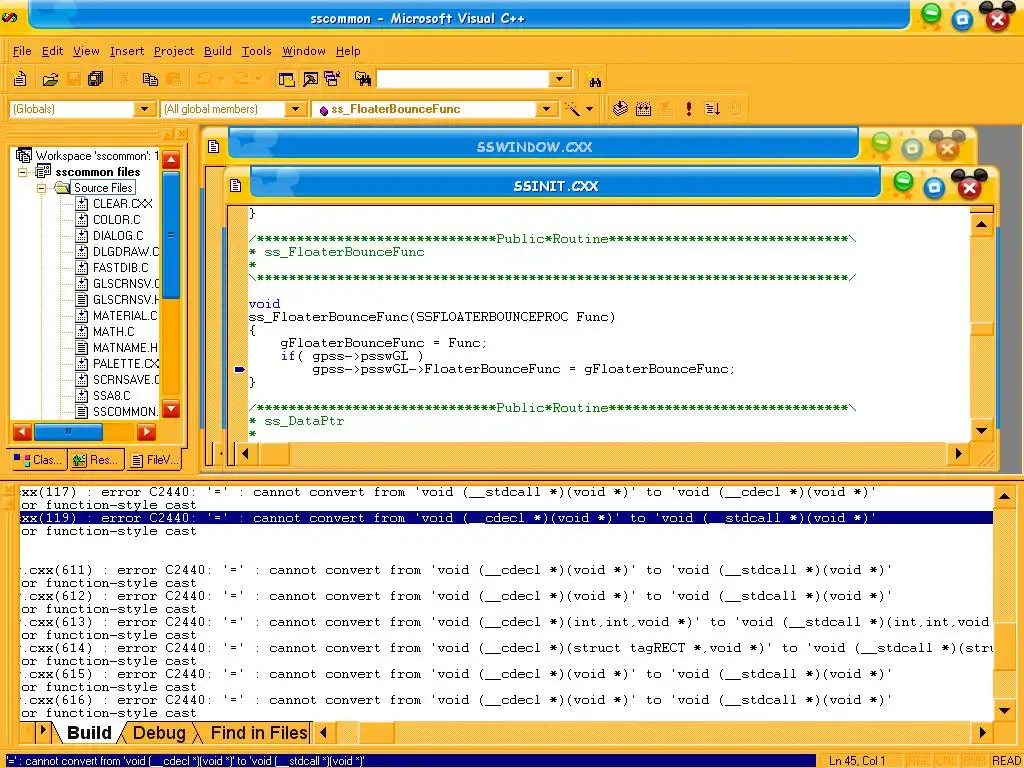Collapse the Source Files folder node
This screenshot has width=1024, height=768.
pos(42,188)
